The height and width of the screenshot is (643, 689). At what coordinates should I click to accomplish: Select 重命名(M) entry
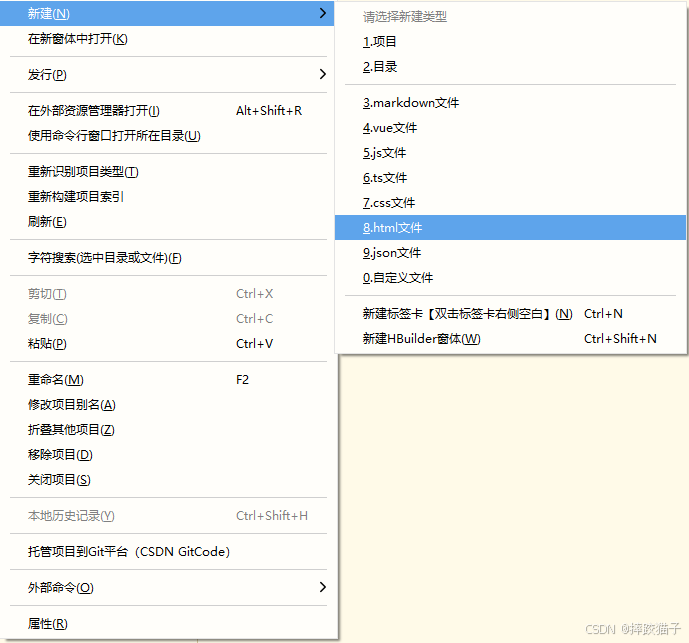coord(169,379)
